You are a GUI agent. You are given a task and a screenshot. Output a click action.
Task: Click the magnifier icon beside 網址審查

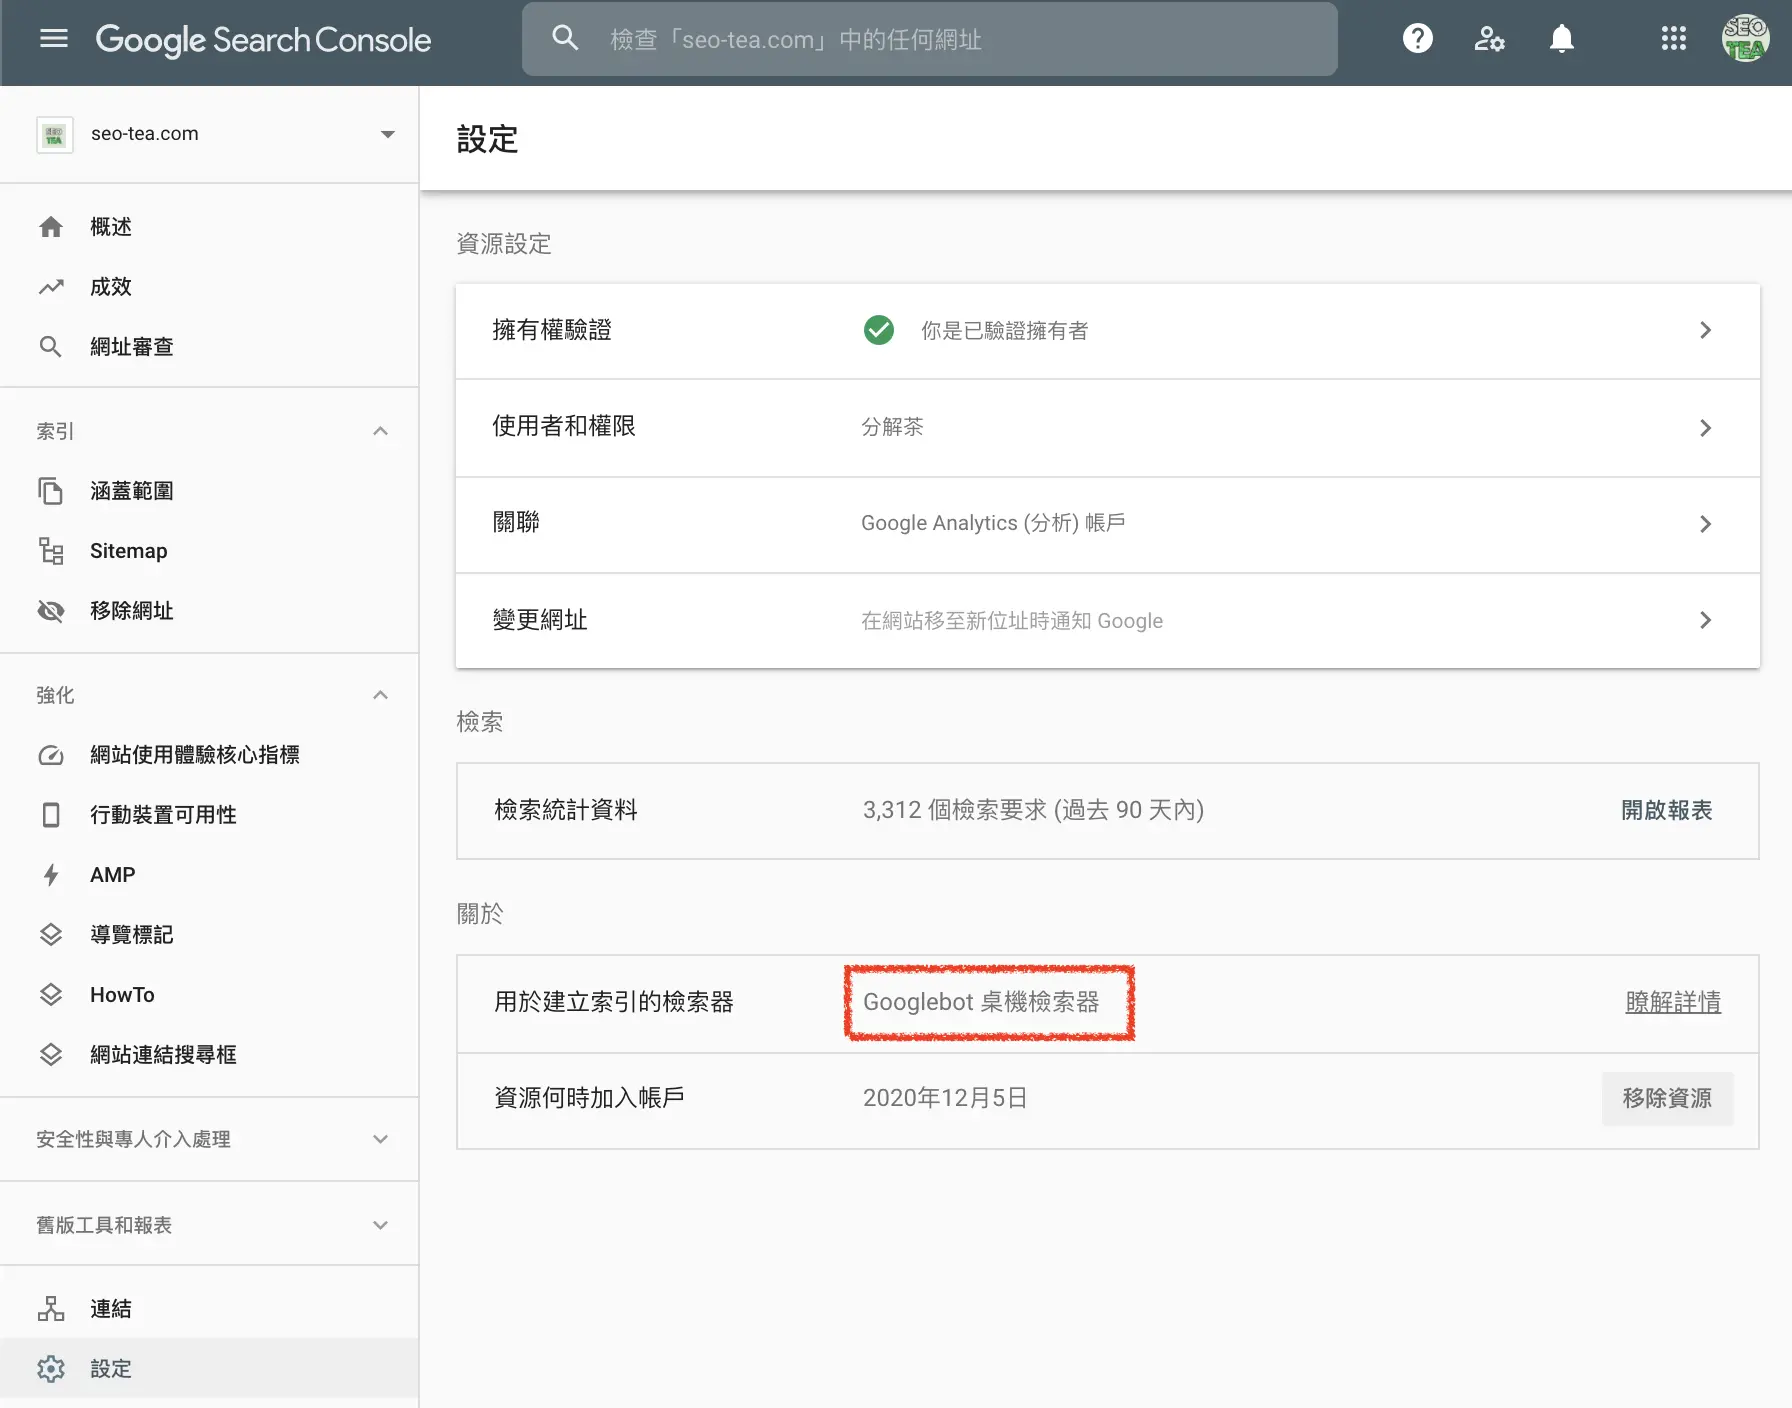[x=51, y=347]
